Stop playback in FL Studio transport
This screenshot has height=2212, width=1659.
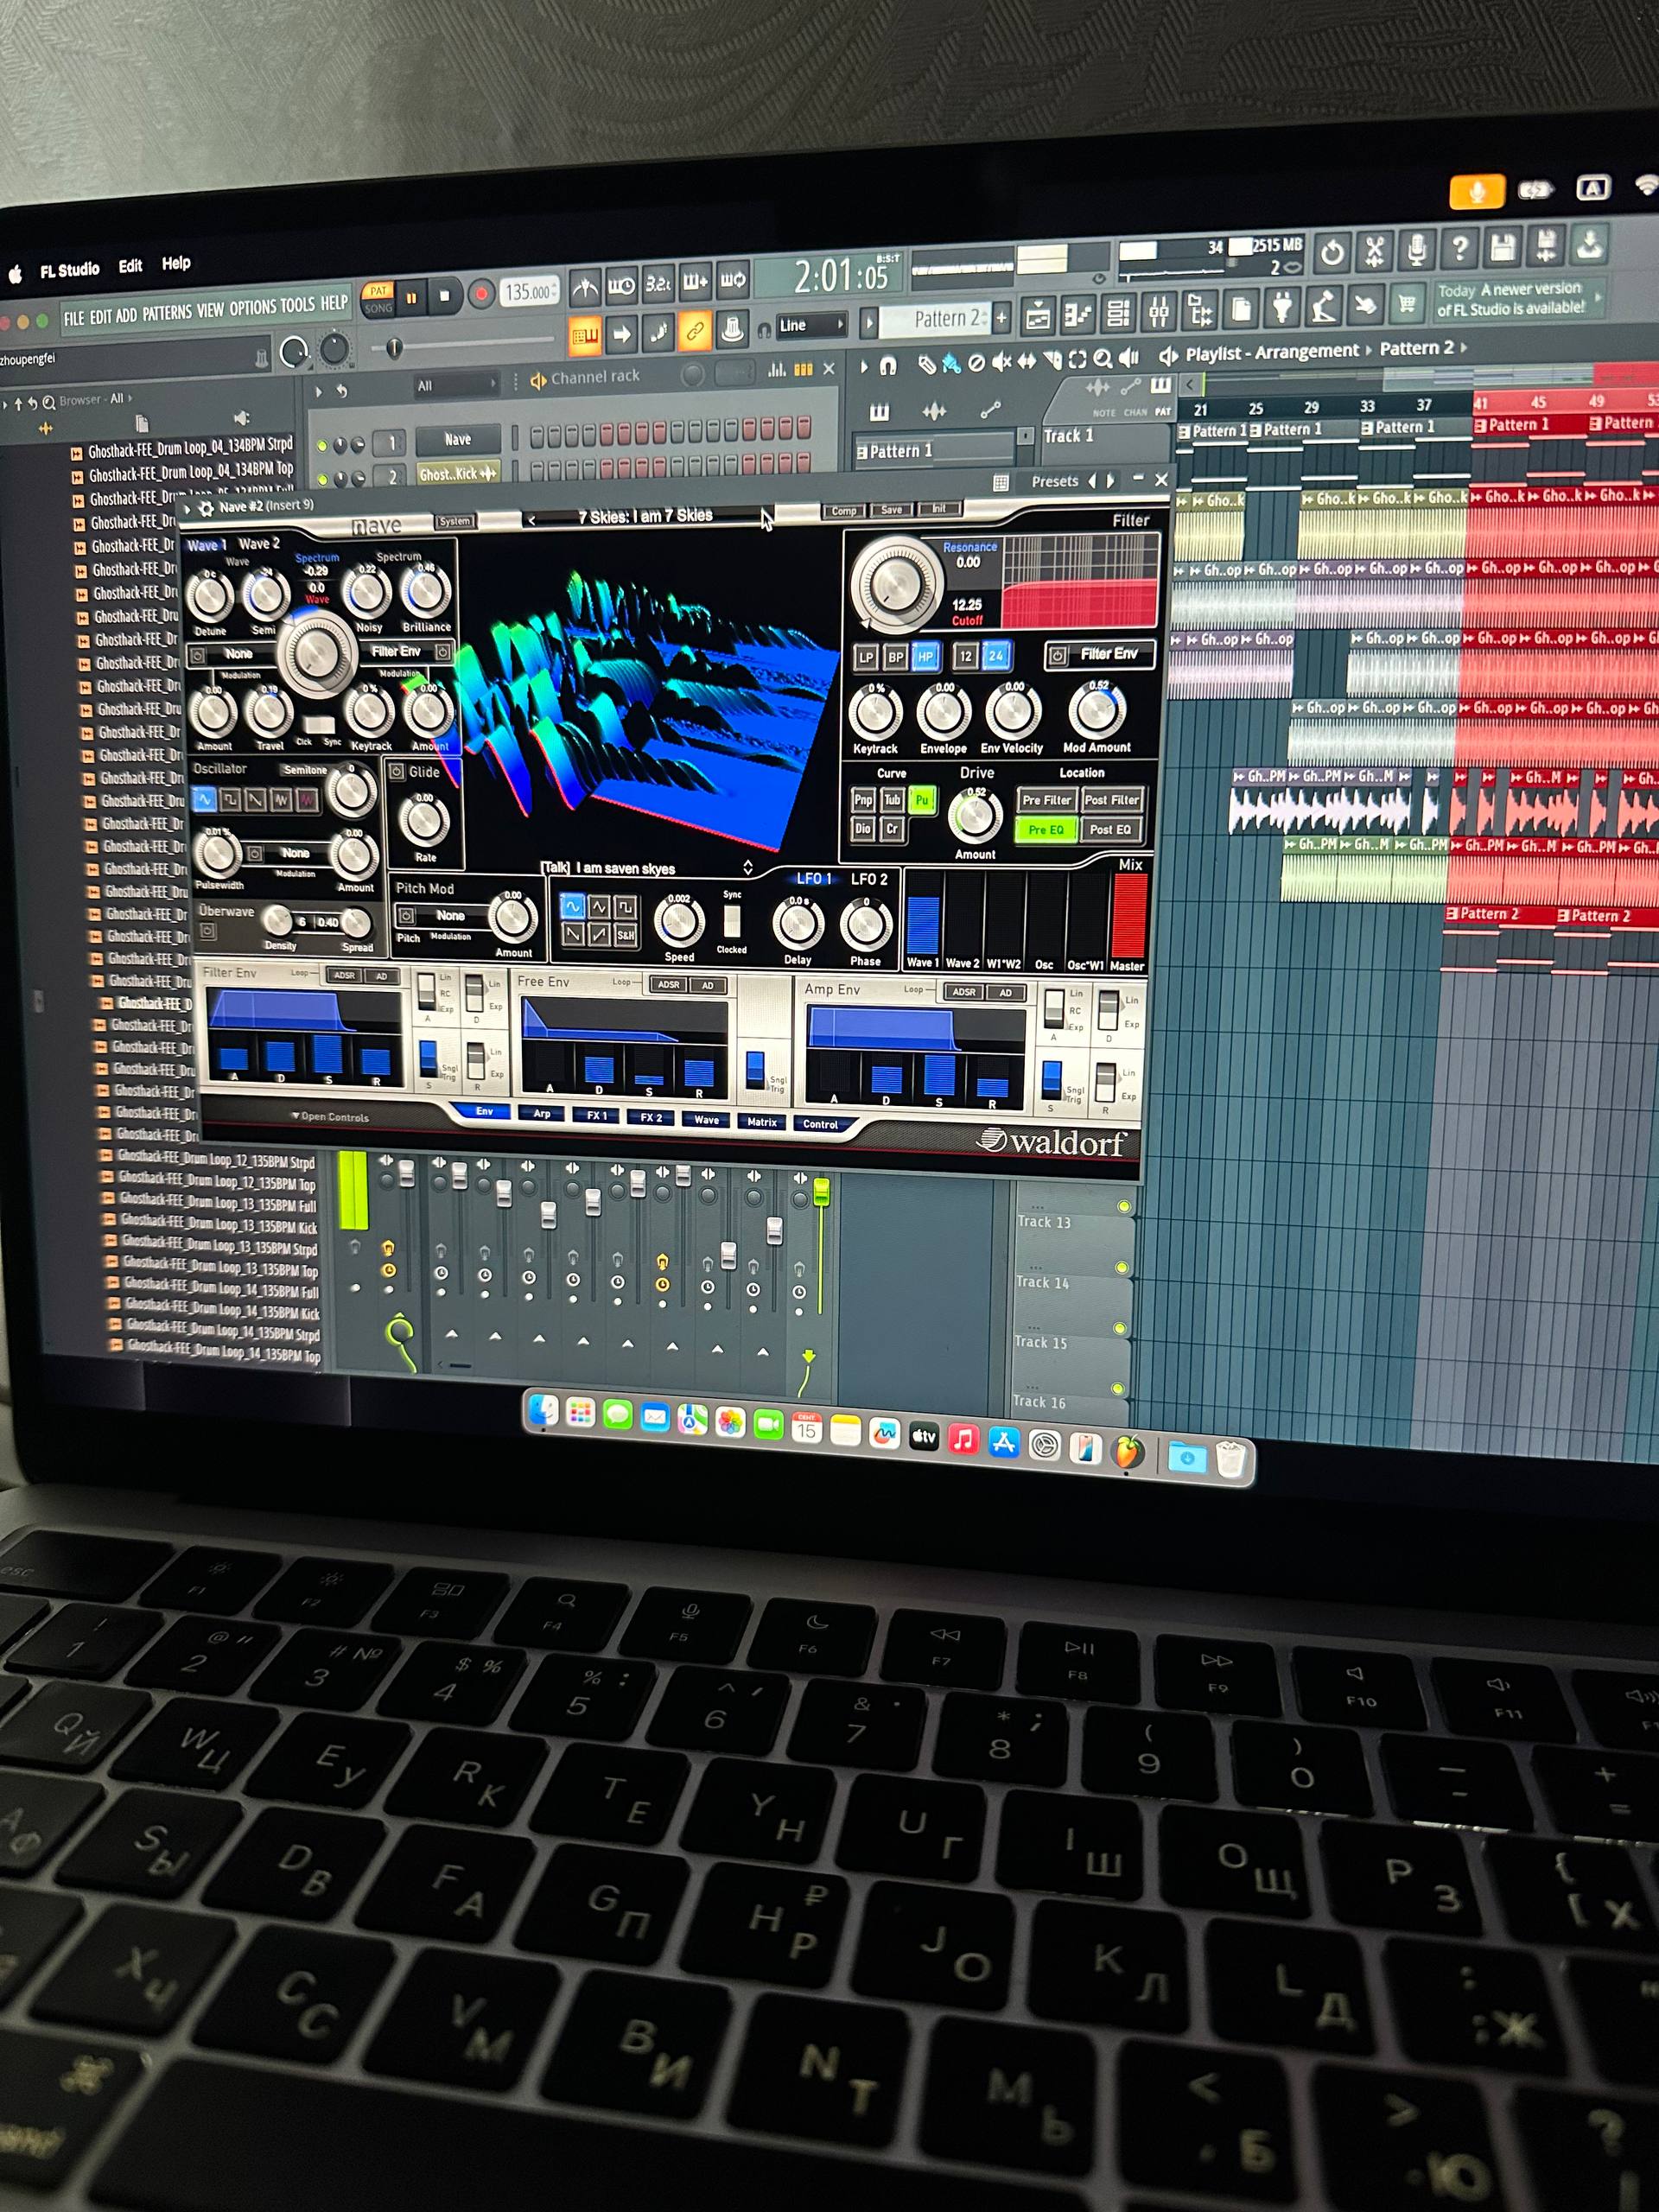coord(445,296)
